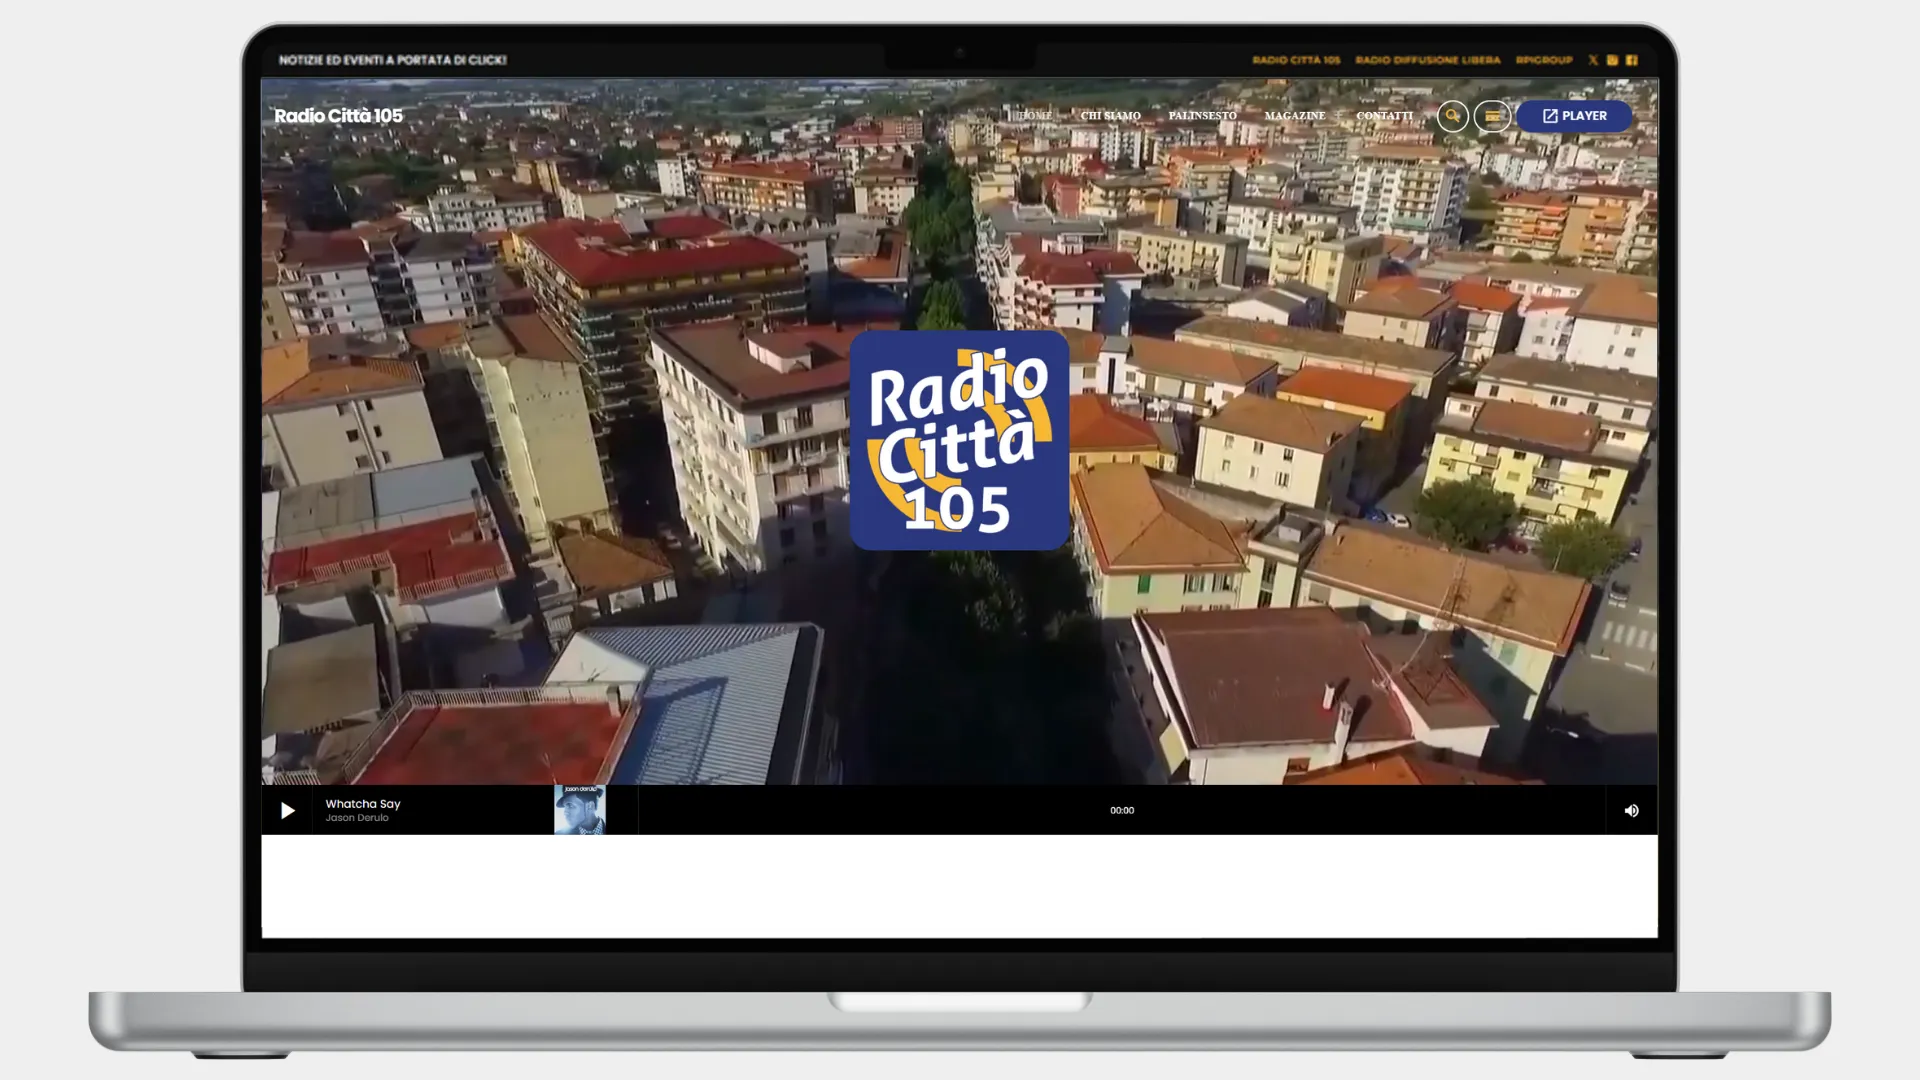Follow the RADIO DIFFUSIONE LIBERA link

point(1428,60)
